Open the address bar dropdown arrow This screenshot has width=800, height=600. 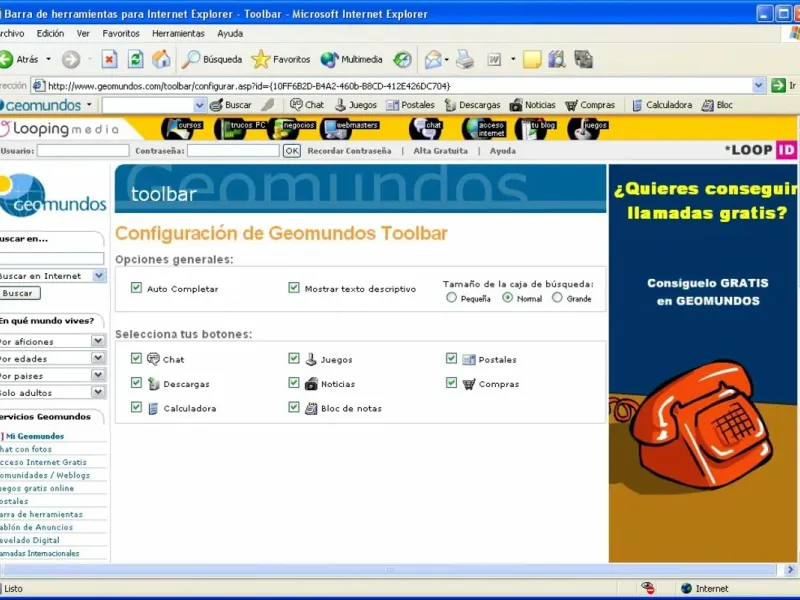point(759,86)
